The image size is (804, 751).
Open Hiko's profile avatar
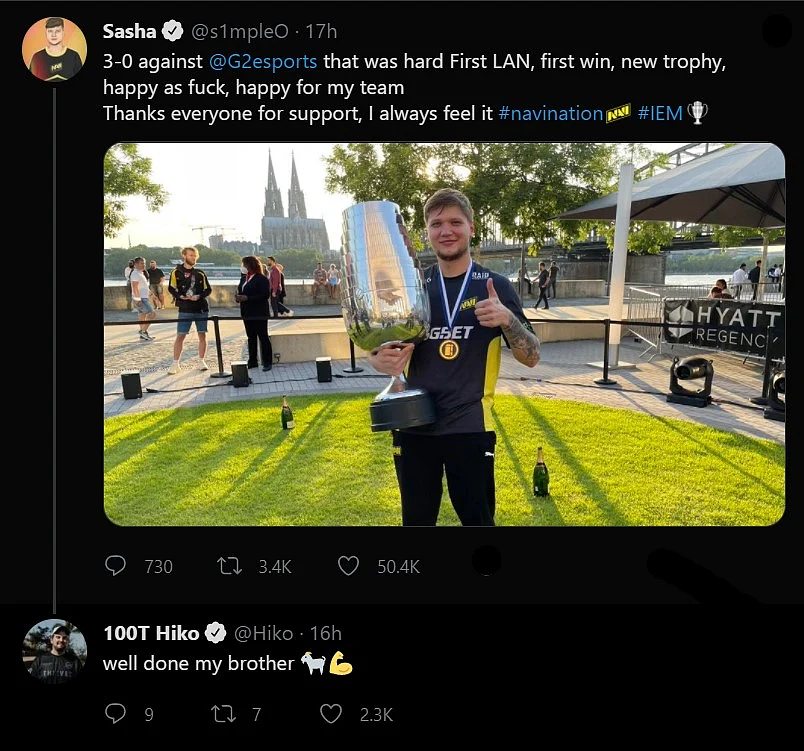[x=54, y=652]
